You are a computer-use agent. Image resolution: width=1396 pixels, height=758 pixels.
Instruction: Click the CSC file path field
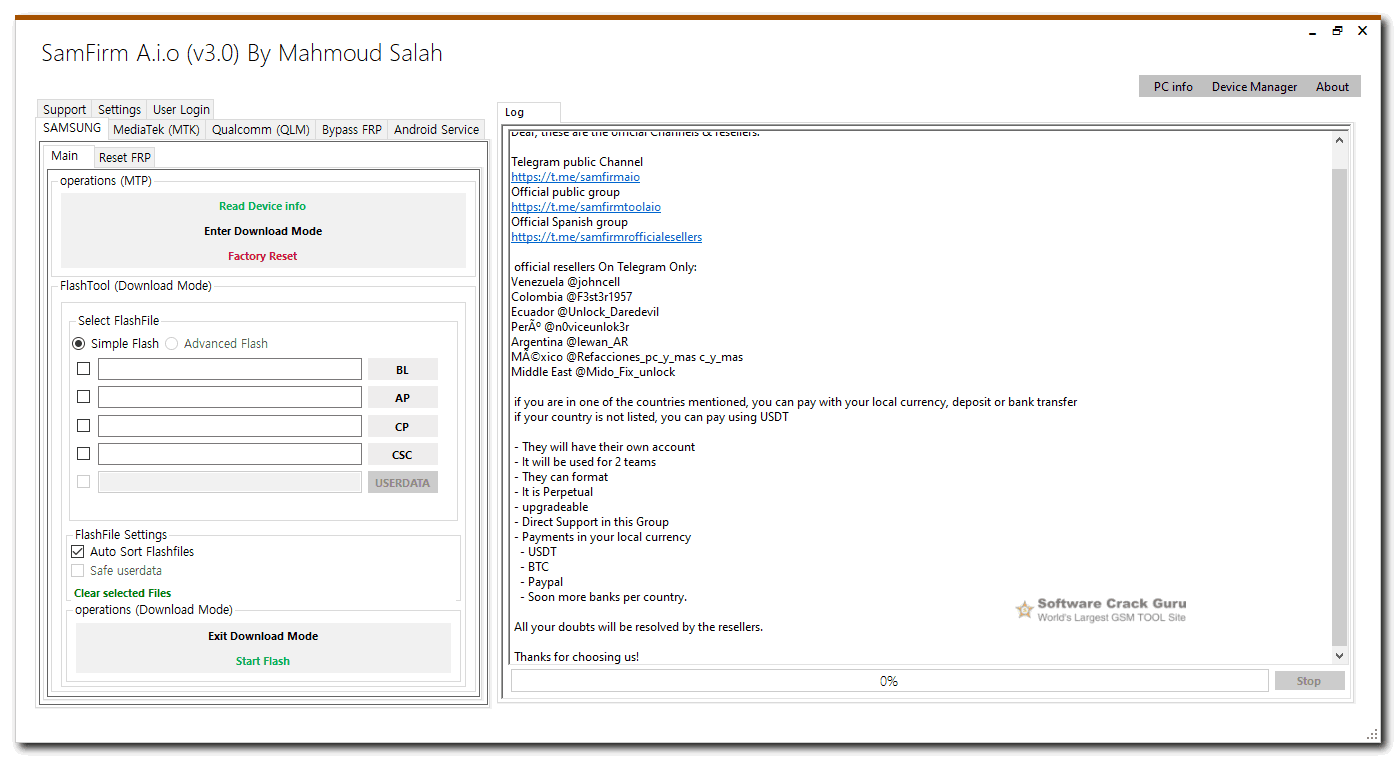tap(230, 454)
